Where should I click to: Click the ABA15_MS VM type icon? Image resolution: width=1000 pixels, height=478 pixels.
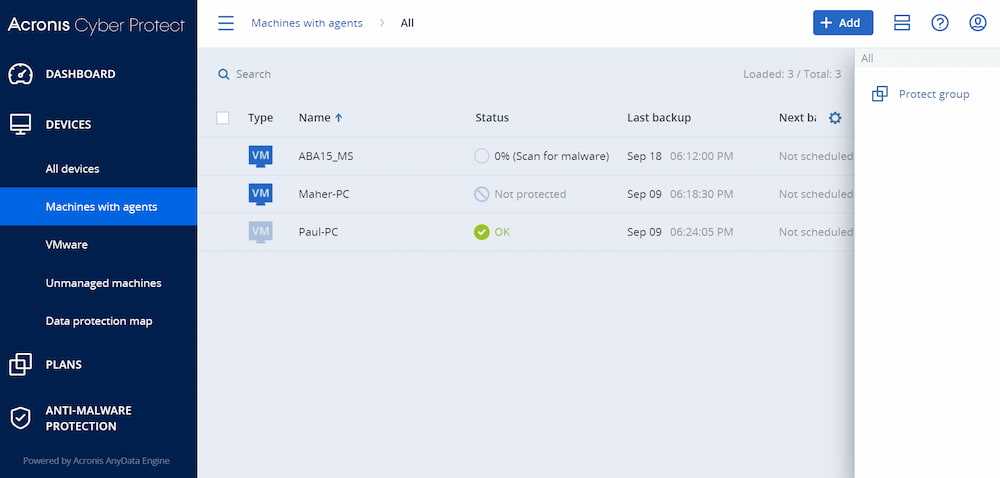(260, 156)
